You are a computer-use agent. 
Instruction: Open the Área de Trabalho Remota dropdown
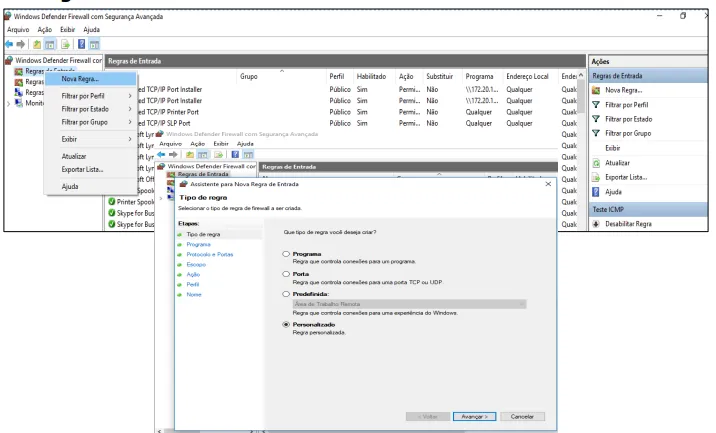pos(409,304)
